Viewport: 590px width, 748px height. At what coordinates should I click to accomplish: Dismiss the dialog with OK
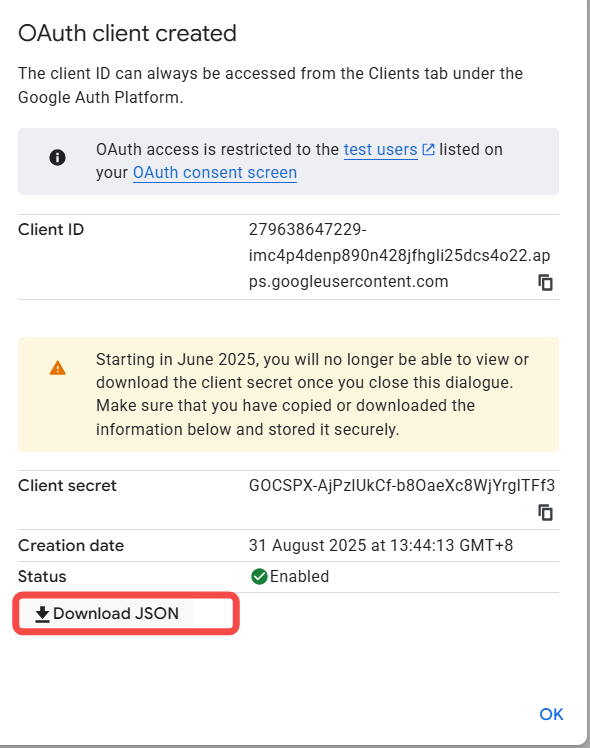pyautogui.click(x=551, y=714)
